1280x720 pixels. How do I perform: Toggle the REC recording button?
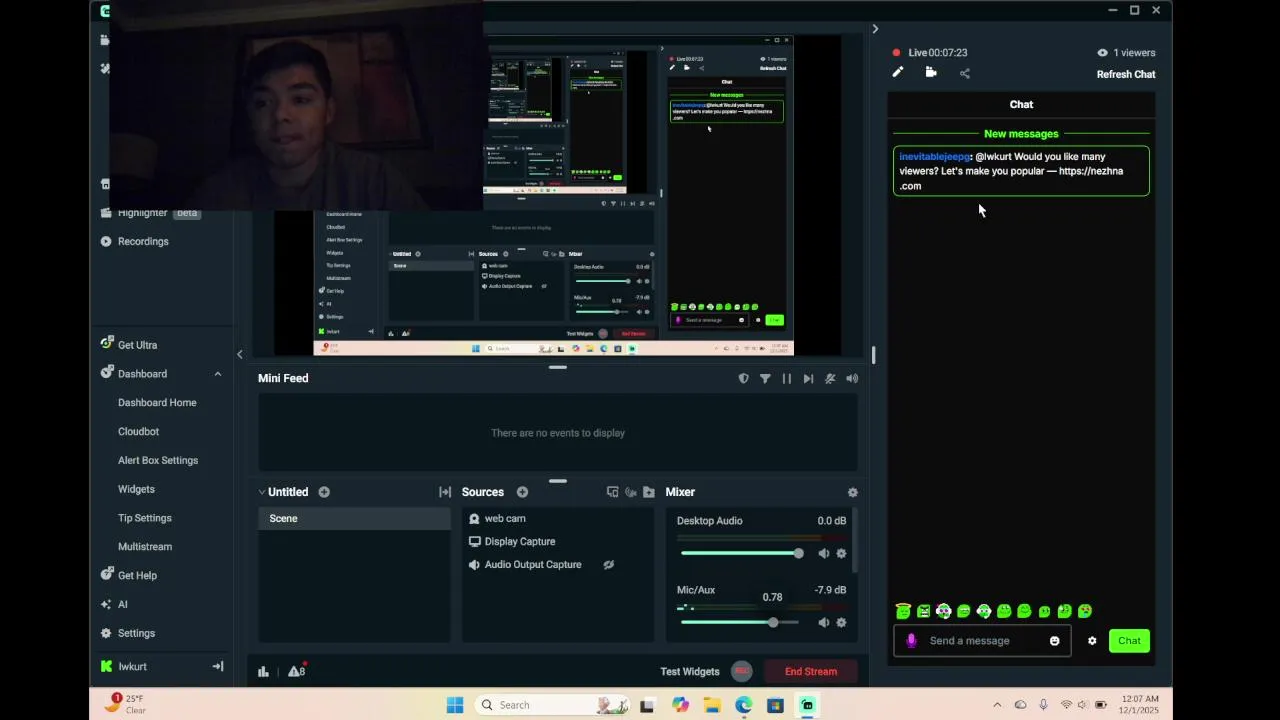click(x=741, y=671)
